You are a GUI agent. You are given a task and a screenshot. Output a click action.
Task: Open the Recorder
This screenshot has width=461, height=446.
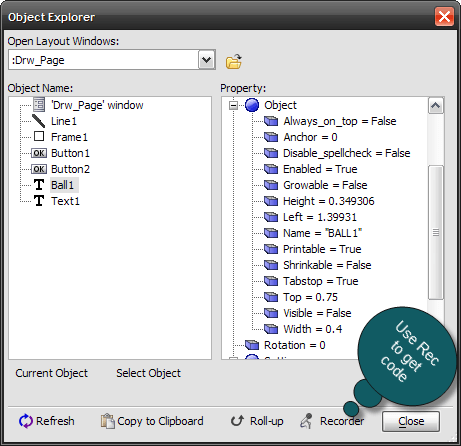332,421
